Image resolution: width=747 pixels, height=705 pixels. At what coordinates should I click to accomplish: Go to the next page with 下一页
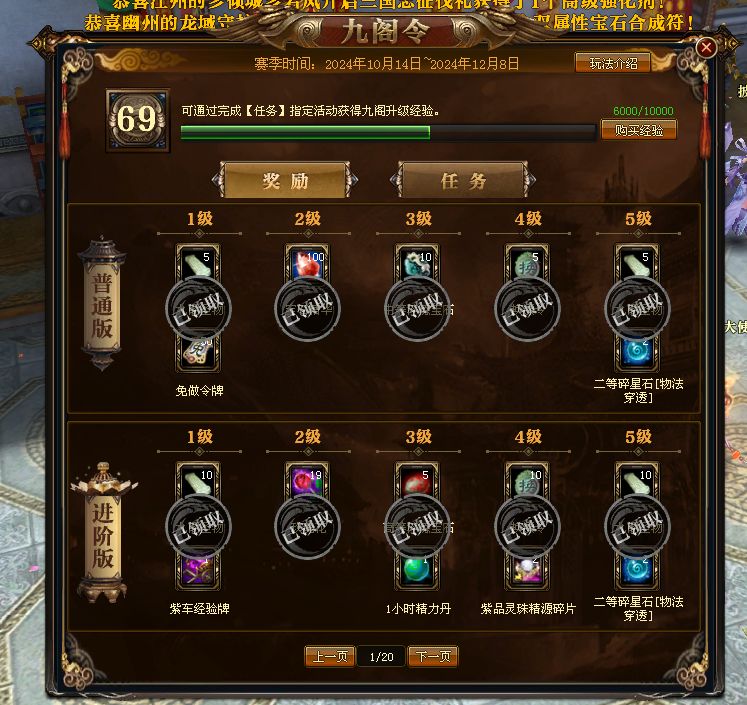pos(433,656)
